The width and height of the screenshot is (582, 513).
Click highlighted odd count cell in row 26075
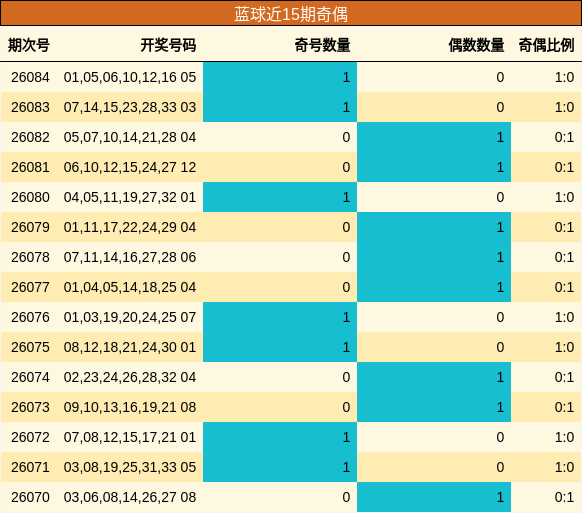tap(280, 347)
